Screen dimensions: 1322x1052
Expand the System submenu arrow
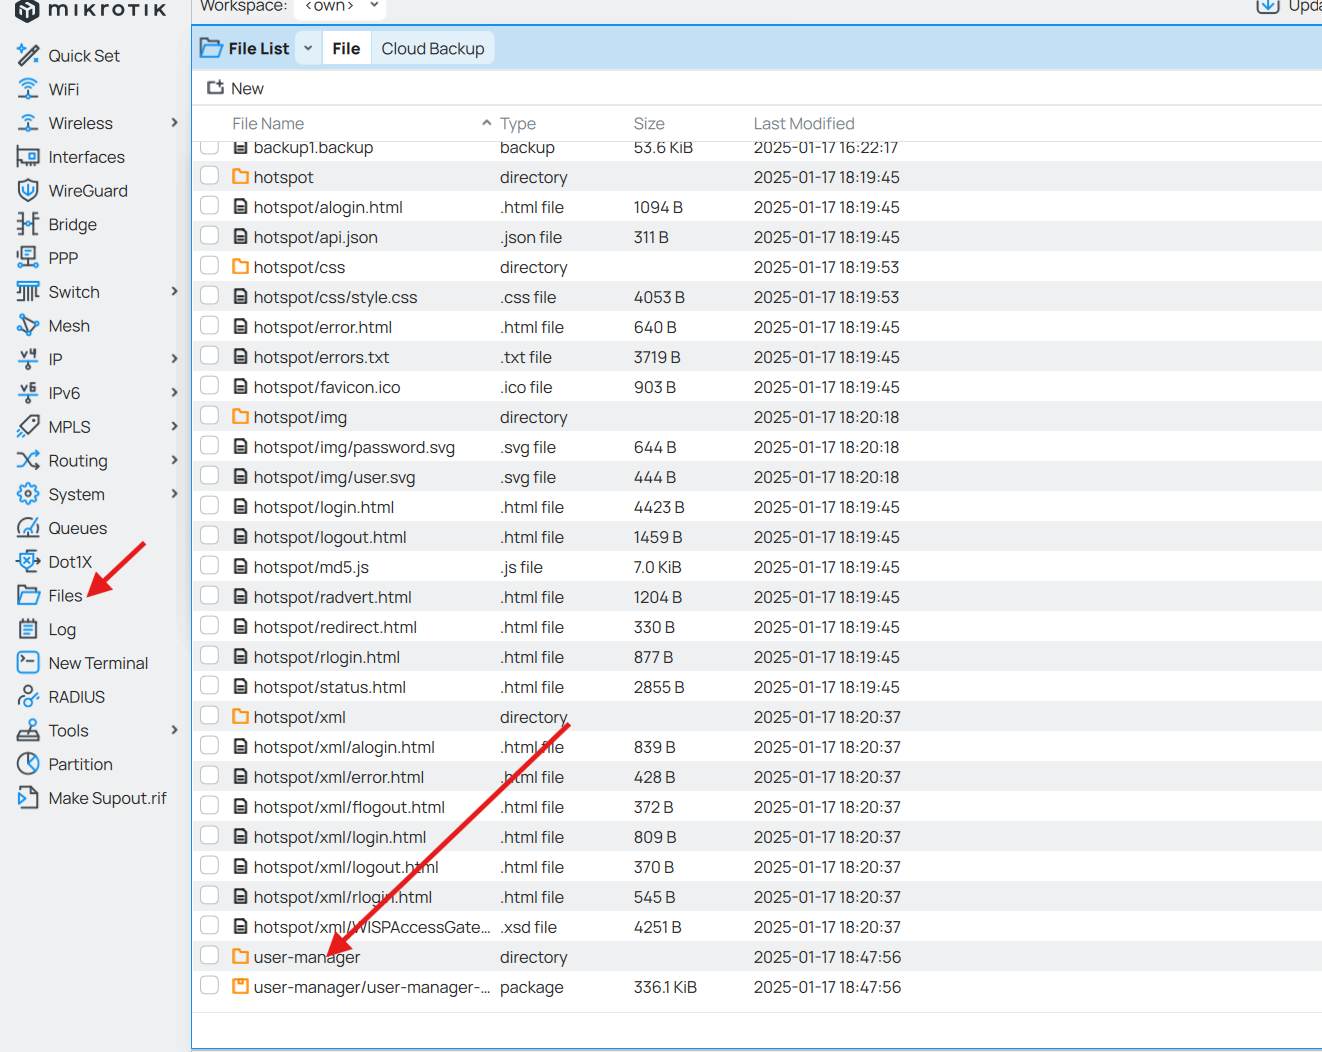(x=174, y=494)
